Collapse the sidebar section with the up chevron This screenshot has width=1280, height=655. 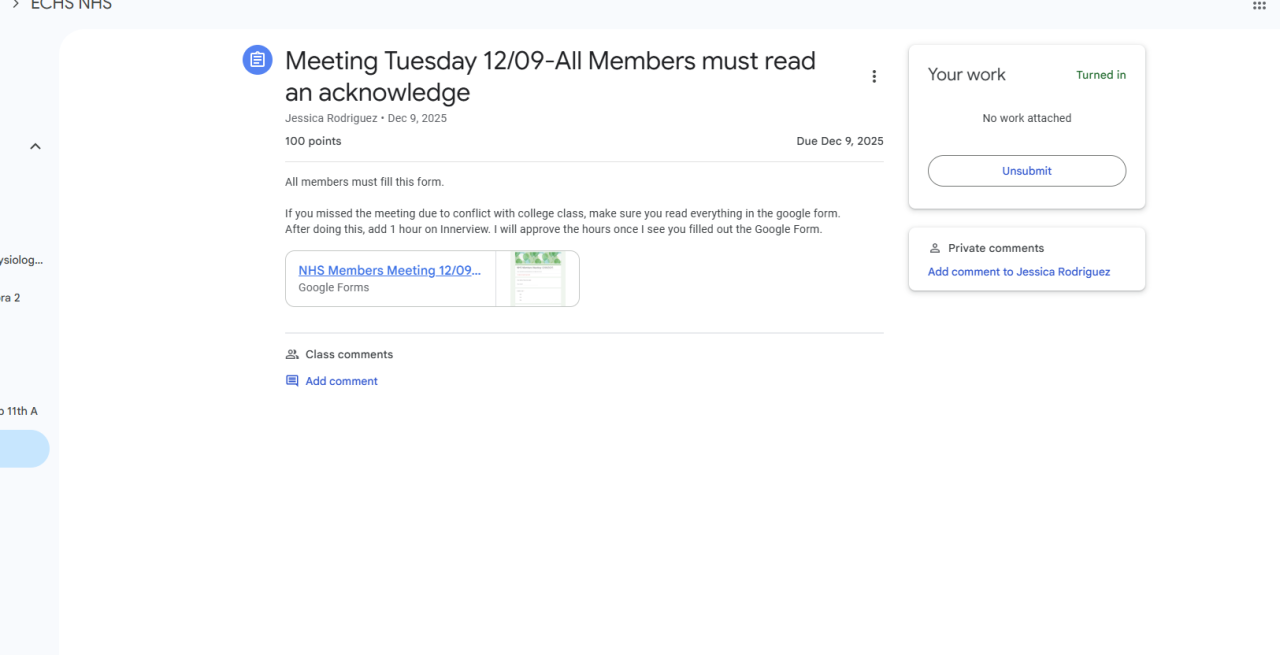(35, 146)
